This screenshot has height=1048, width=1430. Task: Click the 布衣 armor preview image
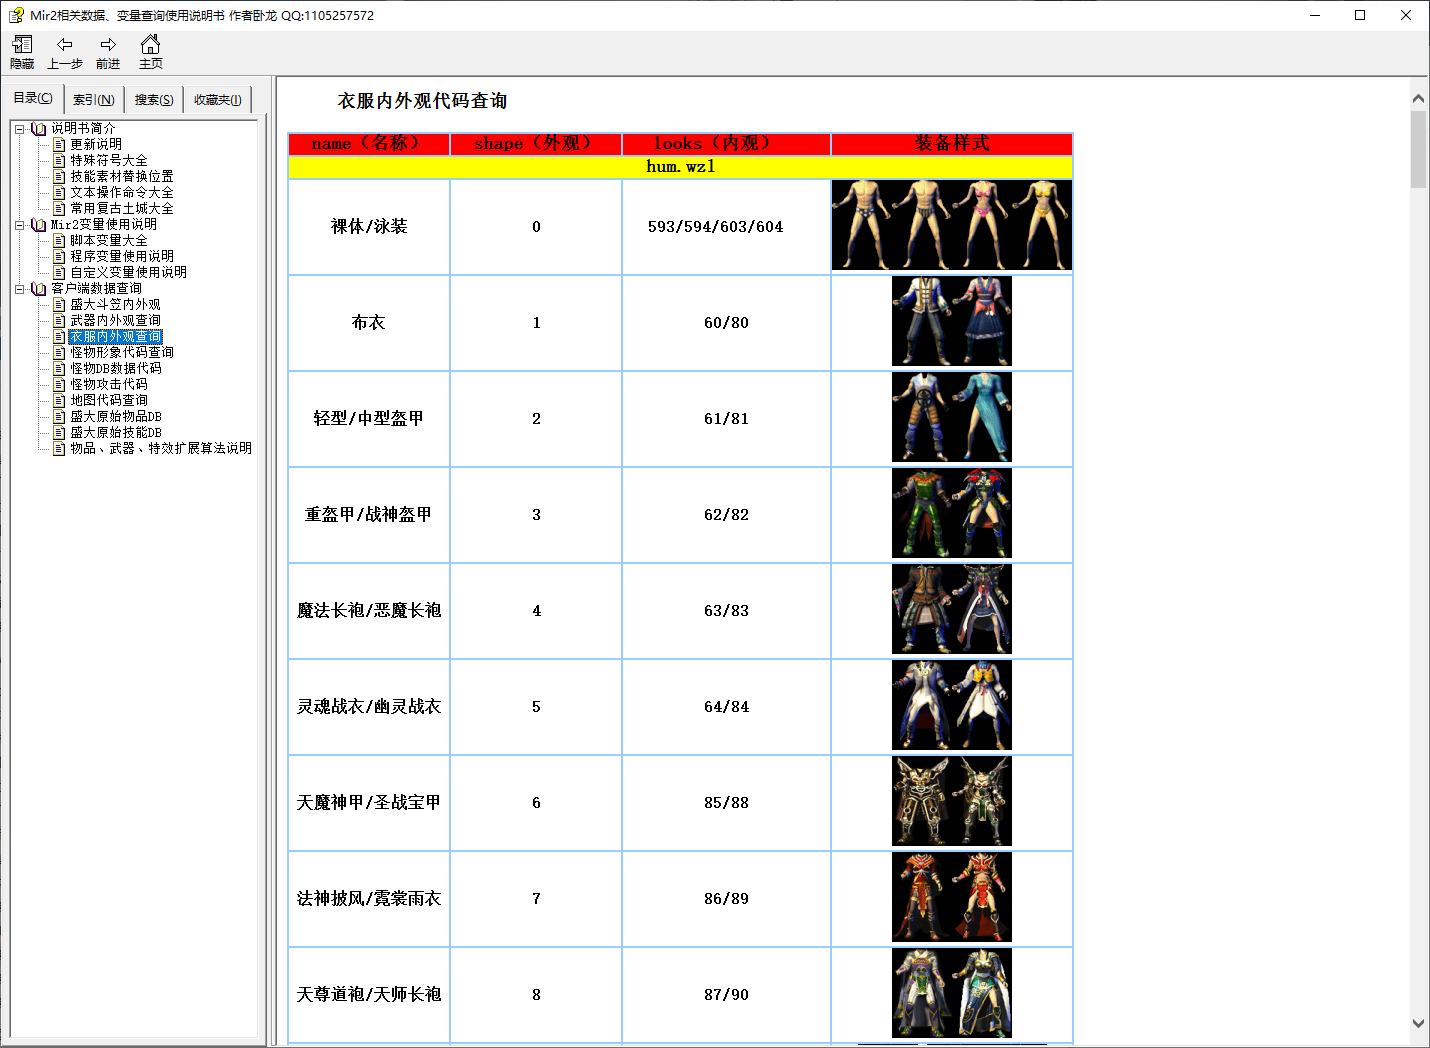(x=951, y=322)
